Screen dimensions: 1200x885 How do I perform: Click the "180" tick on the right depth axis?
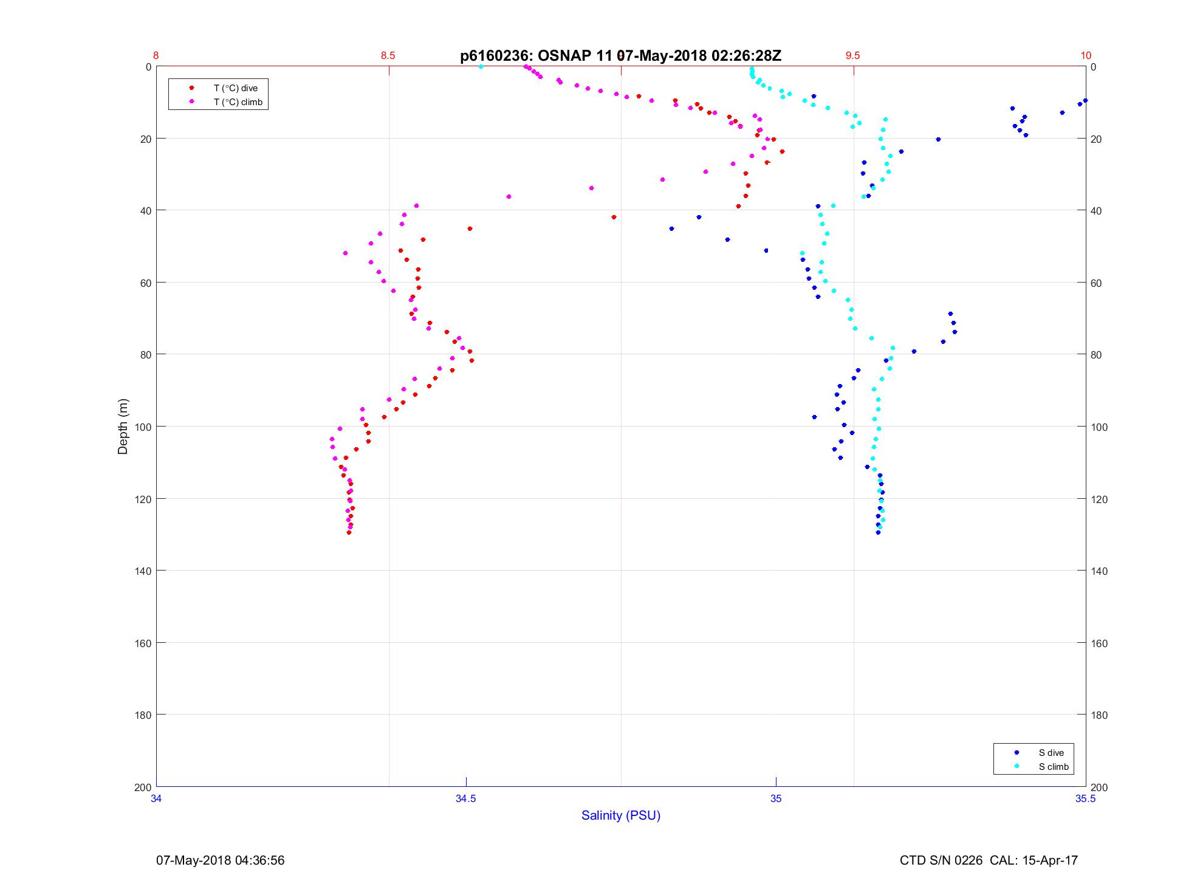pyautogui.click(x=1099, y=715)
